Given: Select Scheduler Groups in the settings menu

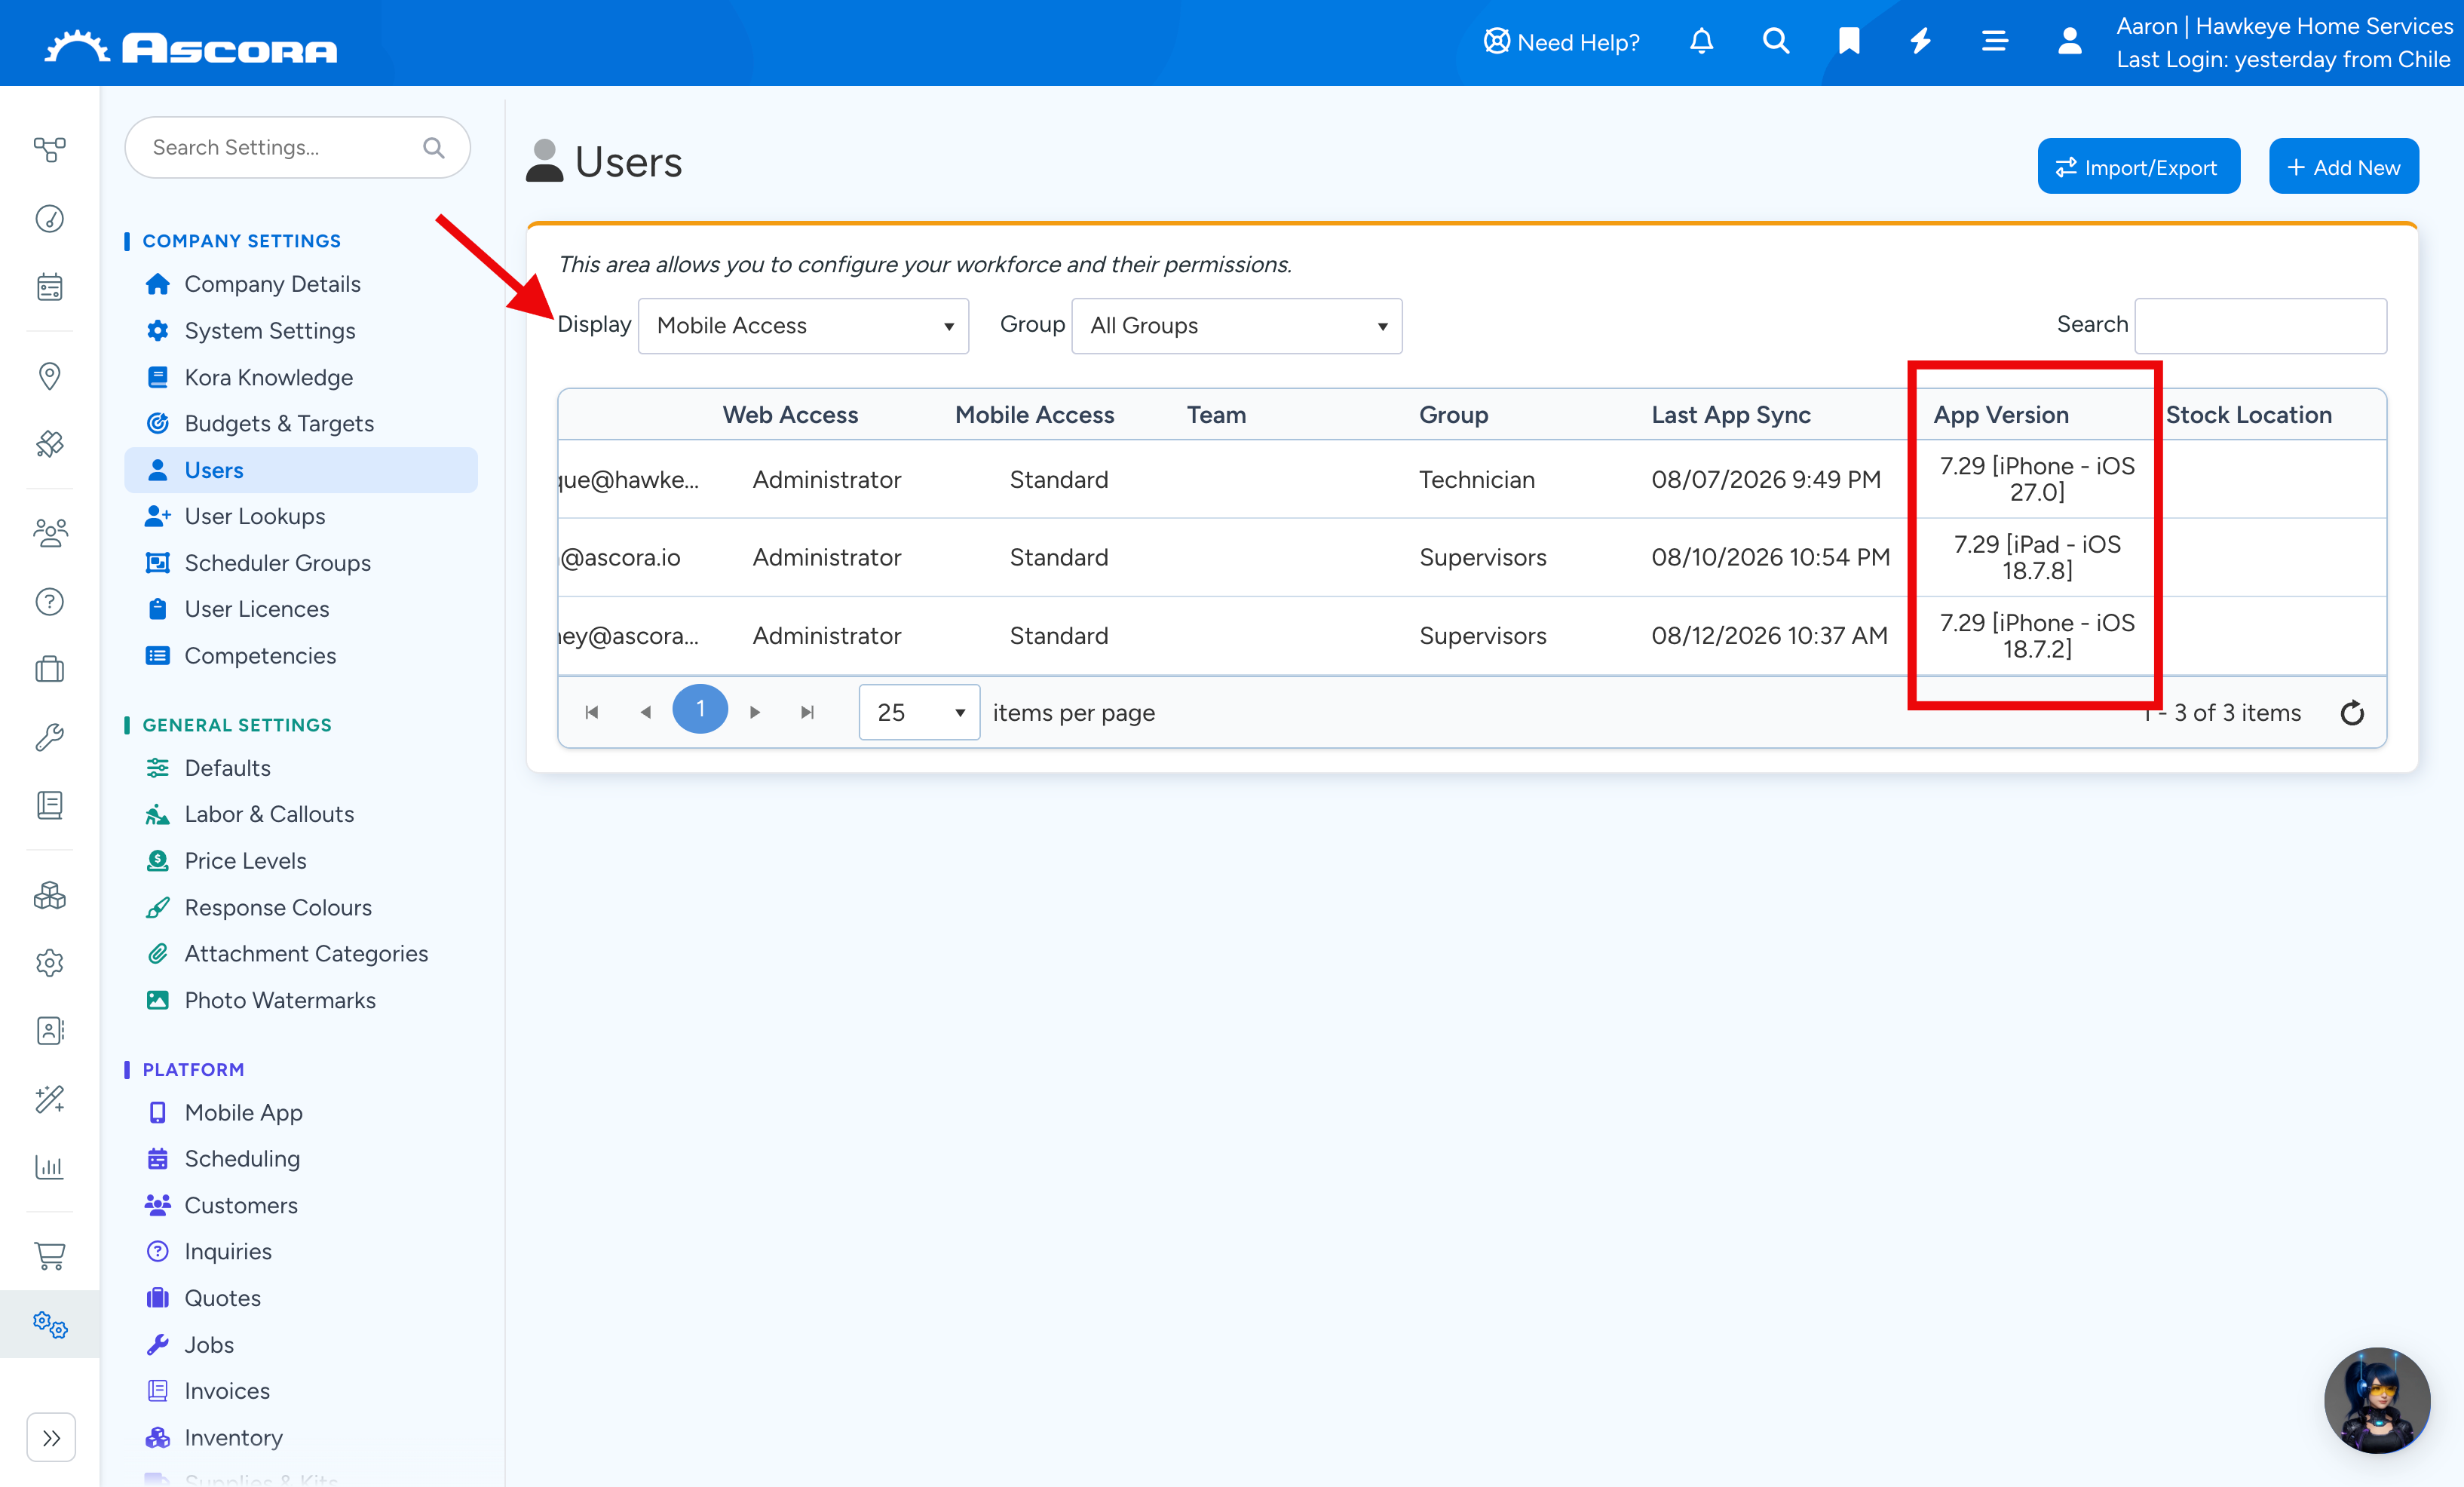Looking at the screenshot, I should point(277,563).
